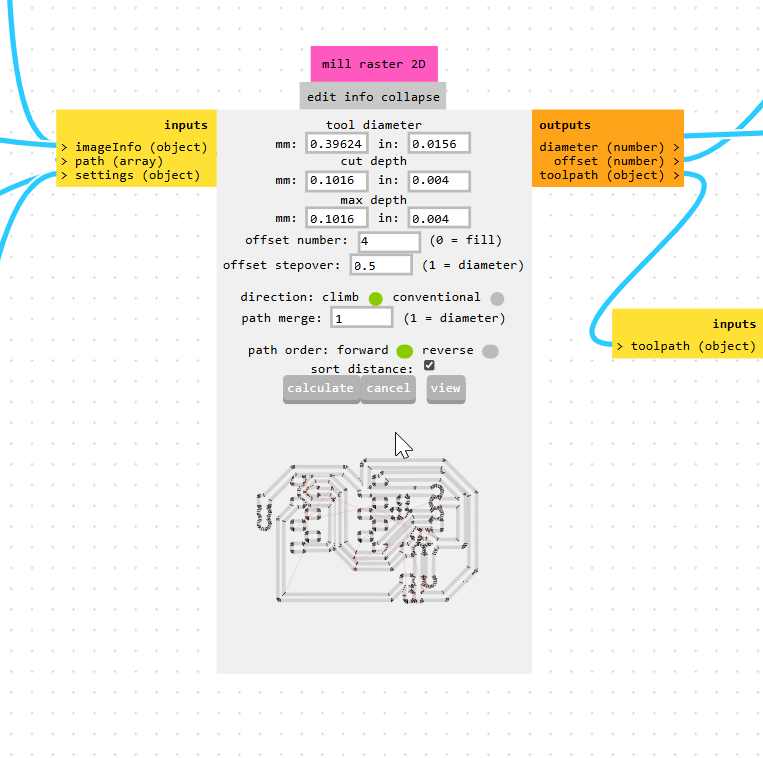
Task: Select reverse path order radio button
Action: pos(490,351)
